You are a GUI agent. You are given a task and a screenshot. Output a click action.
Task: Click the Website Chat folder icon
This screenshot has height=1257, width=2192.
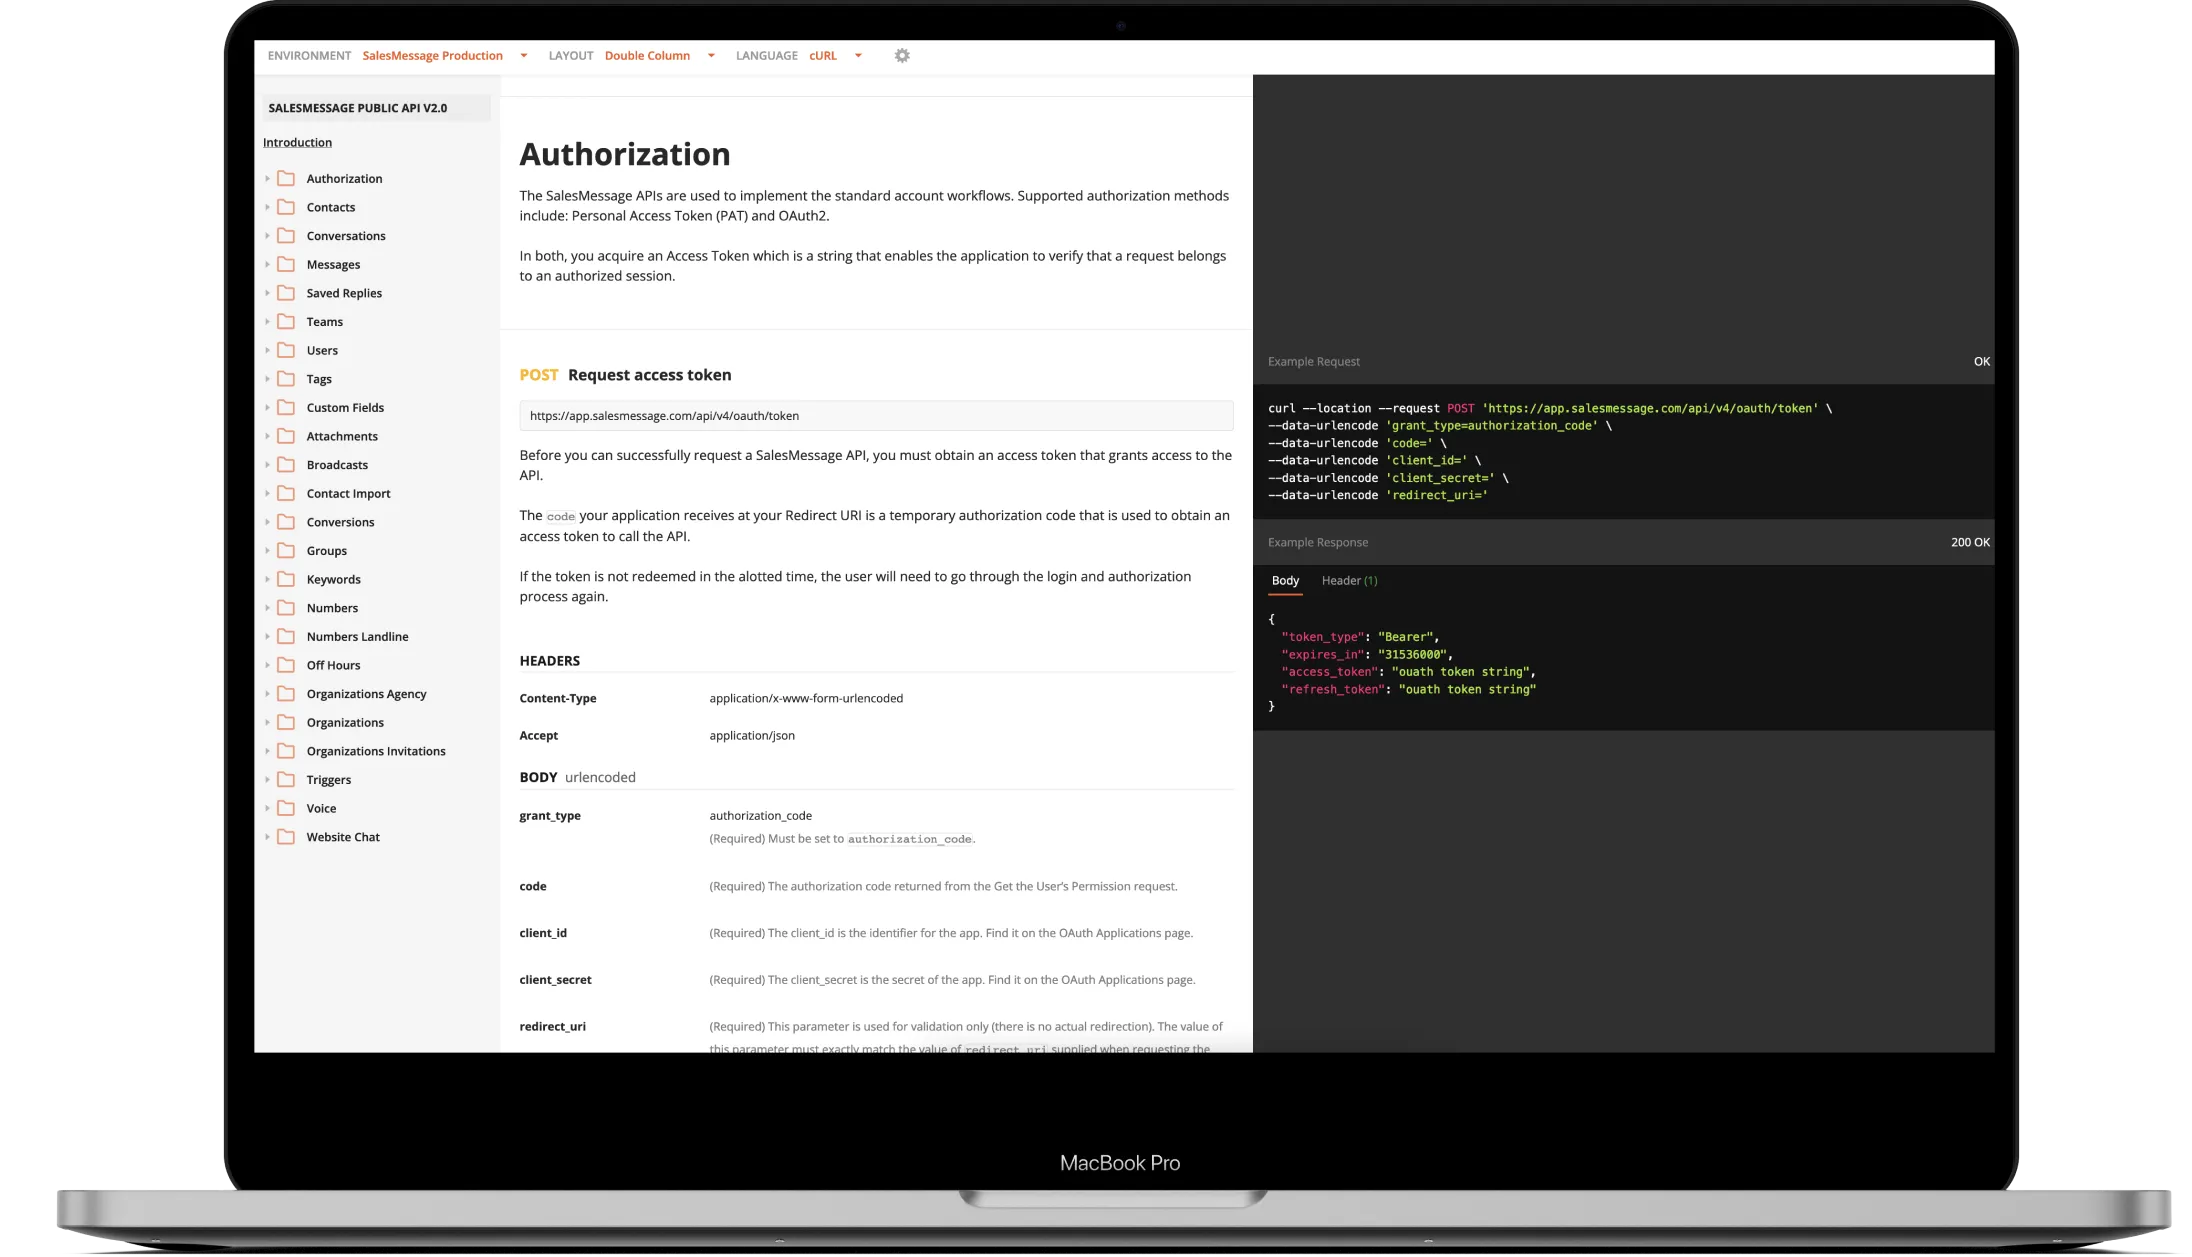(x=286, y=837)
